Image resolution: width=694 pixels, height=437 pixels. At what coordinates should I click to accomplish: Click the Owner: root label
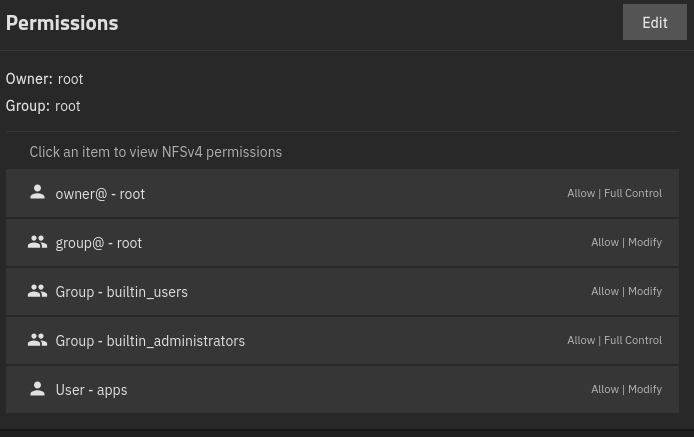45,79
